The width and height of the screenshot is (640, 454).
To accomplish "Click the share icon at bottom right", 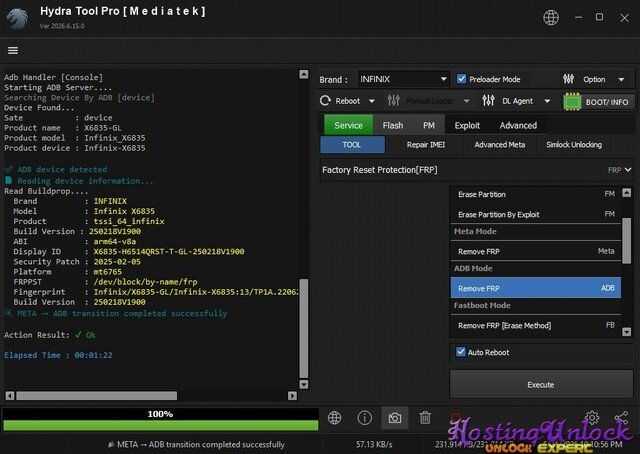I will [621, 418].
